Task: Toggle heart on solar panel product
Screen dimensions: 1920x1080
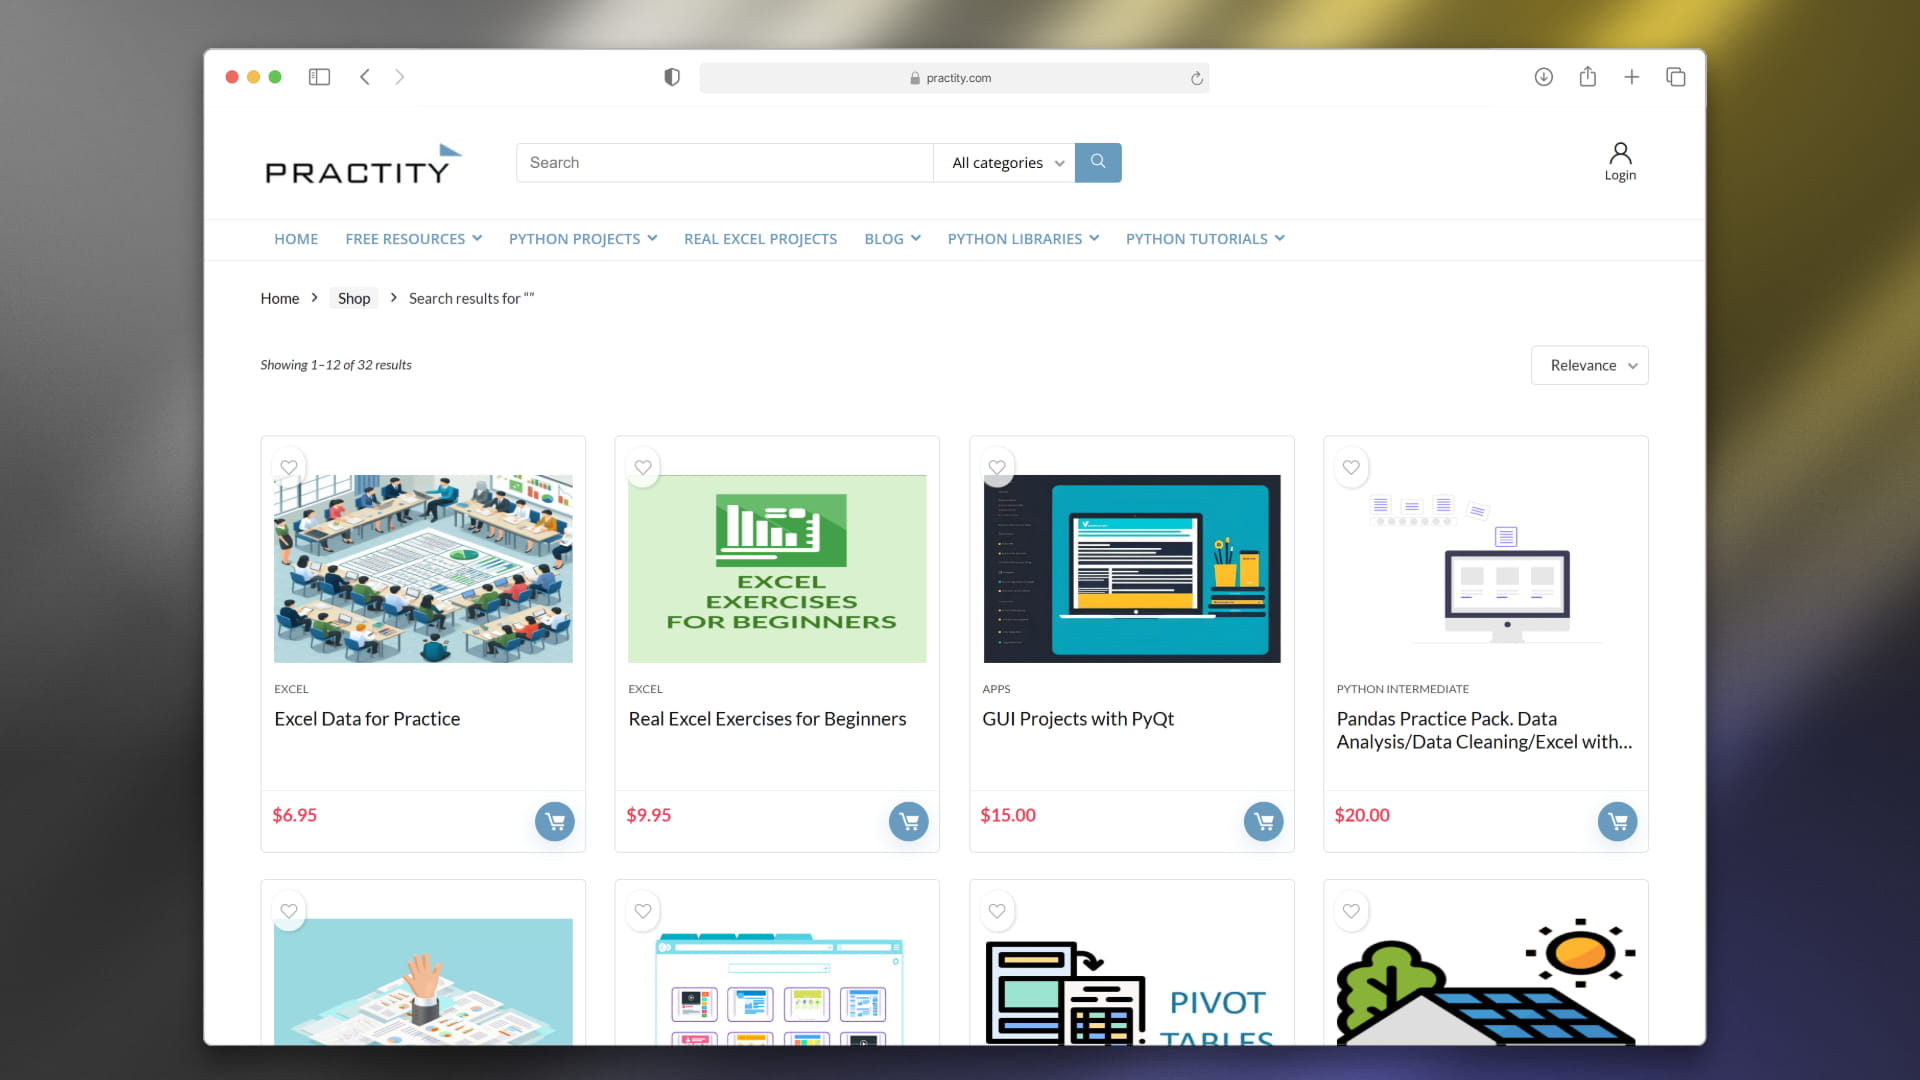Action: (1351, 911)
